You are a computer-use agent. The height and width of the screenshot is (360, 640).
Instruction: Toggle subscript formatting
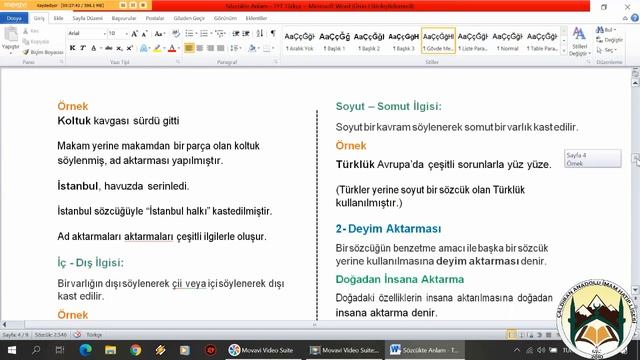tap(119, 48)
